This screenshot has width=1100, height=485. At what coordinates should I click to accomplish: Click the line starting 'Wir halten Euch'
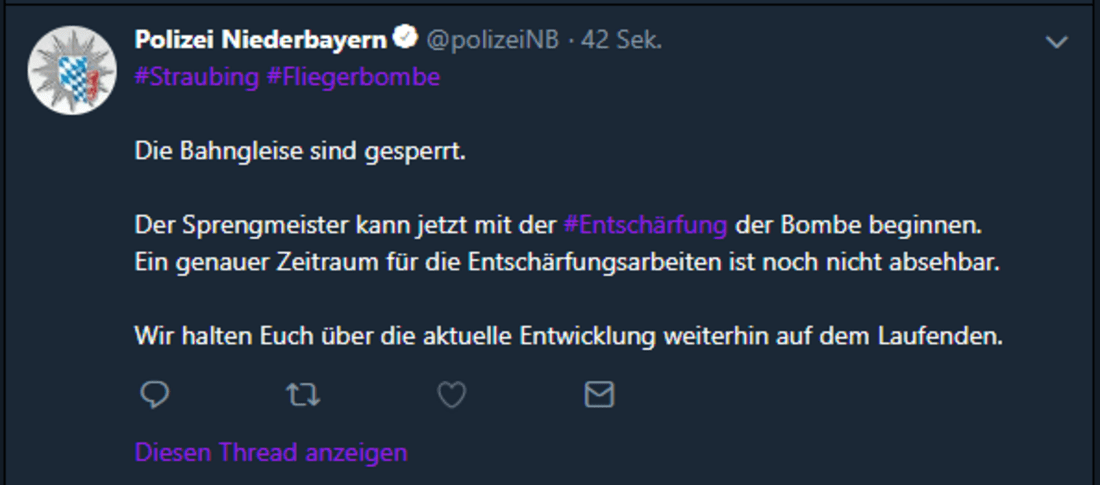pos(568,336)
